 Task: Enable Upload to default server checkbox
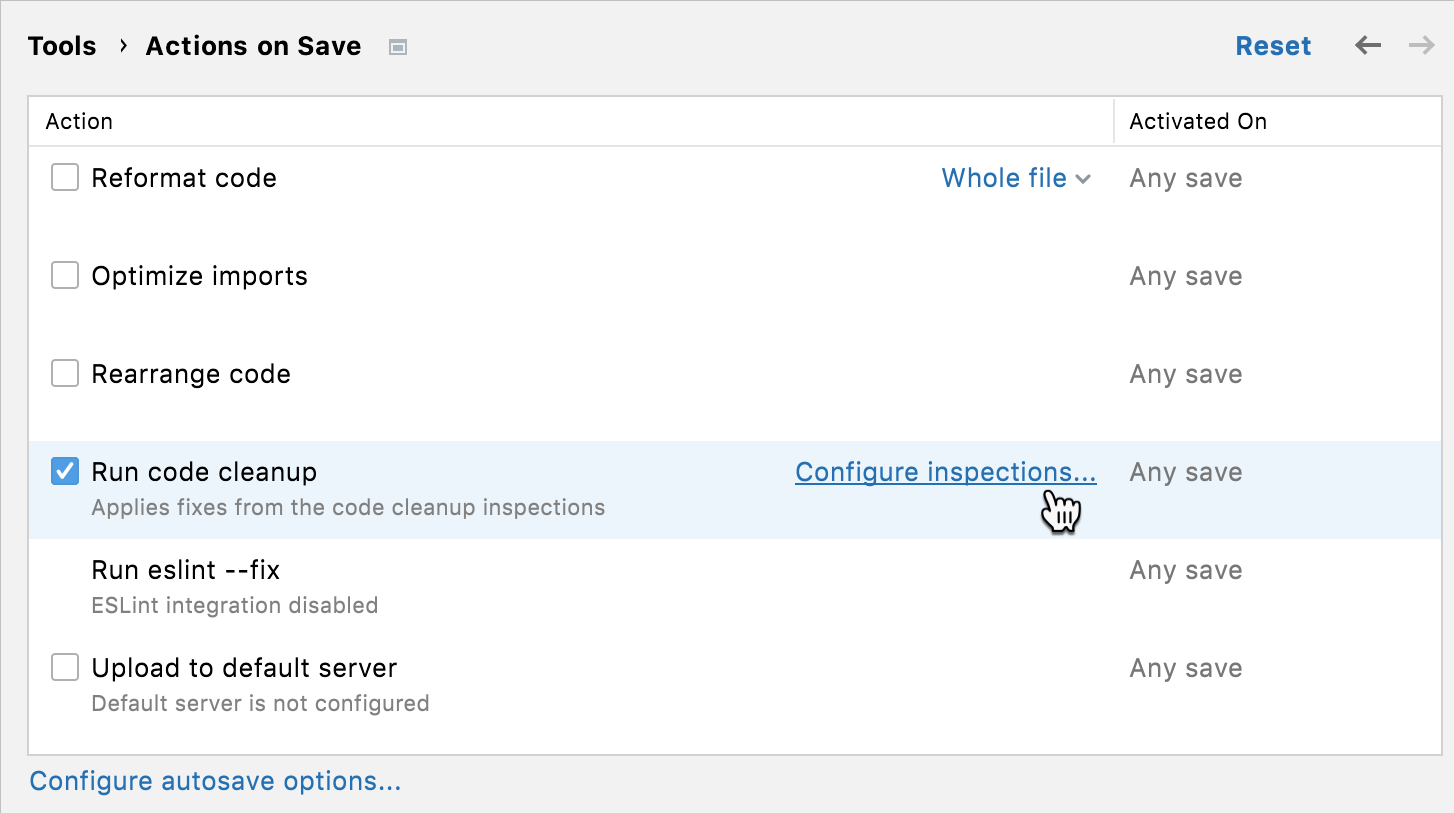pos(65,668)
